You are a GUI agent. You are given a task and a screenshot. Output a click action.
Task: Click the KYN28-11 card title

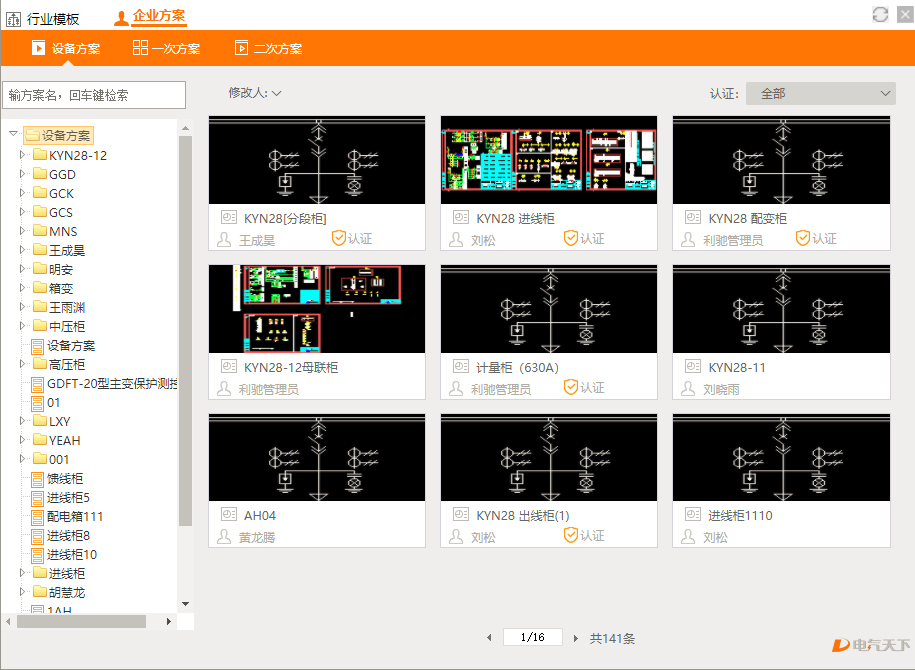point(737,367)
